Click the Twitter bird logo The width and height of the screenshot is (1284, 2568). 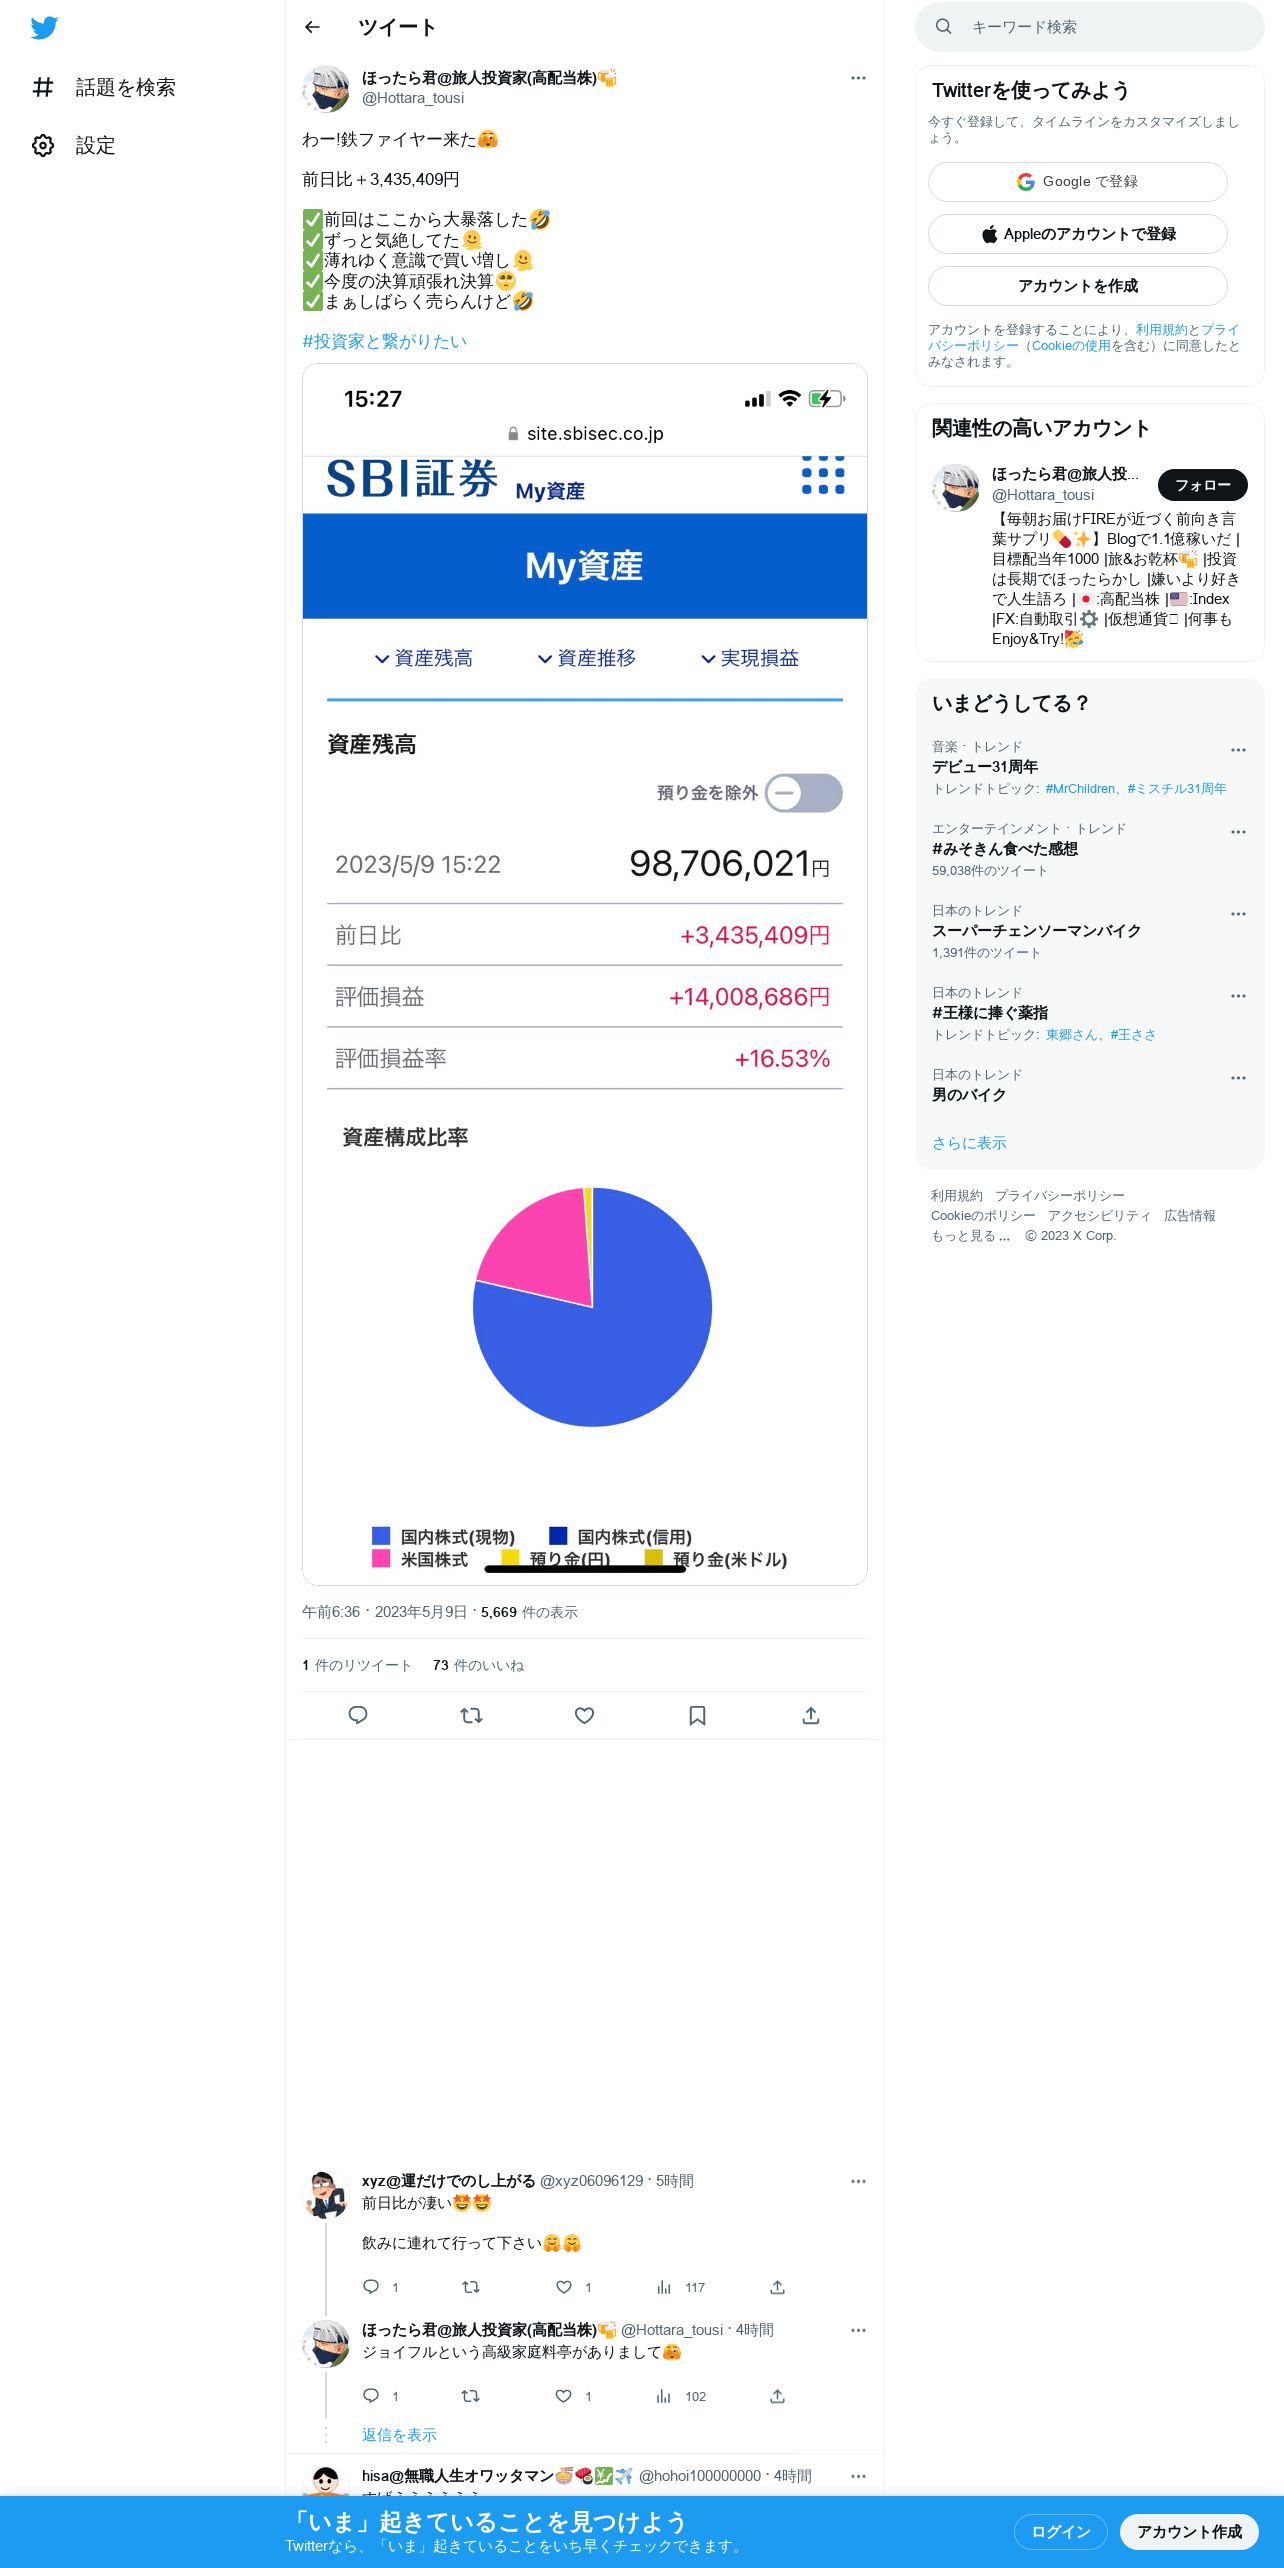click(44, 28)
